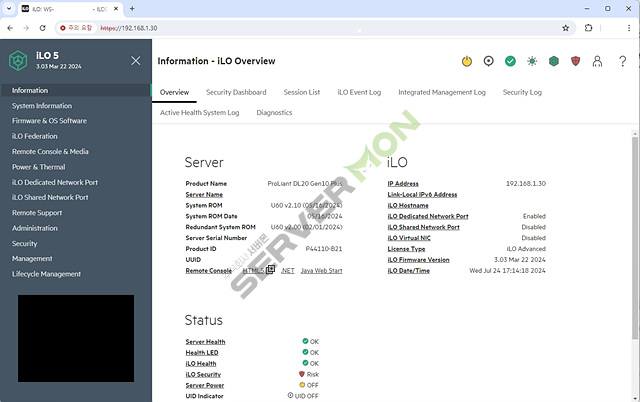640x402 pixels.
Task: Open the help question mark
Action: tap(622, 61)
